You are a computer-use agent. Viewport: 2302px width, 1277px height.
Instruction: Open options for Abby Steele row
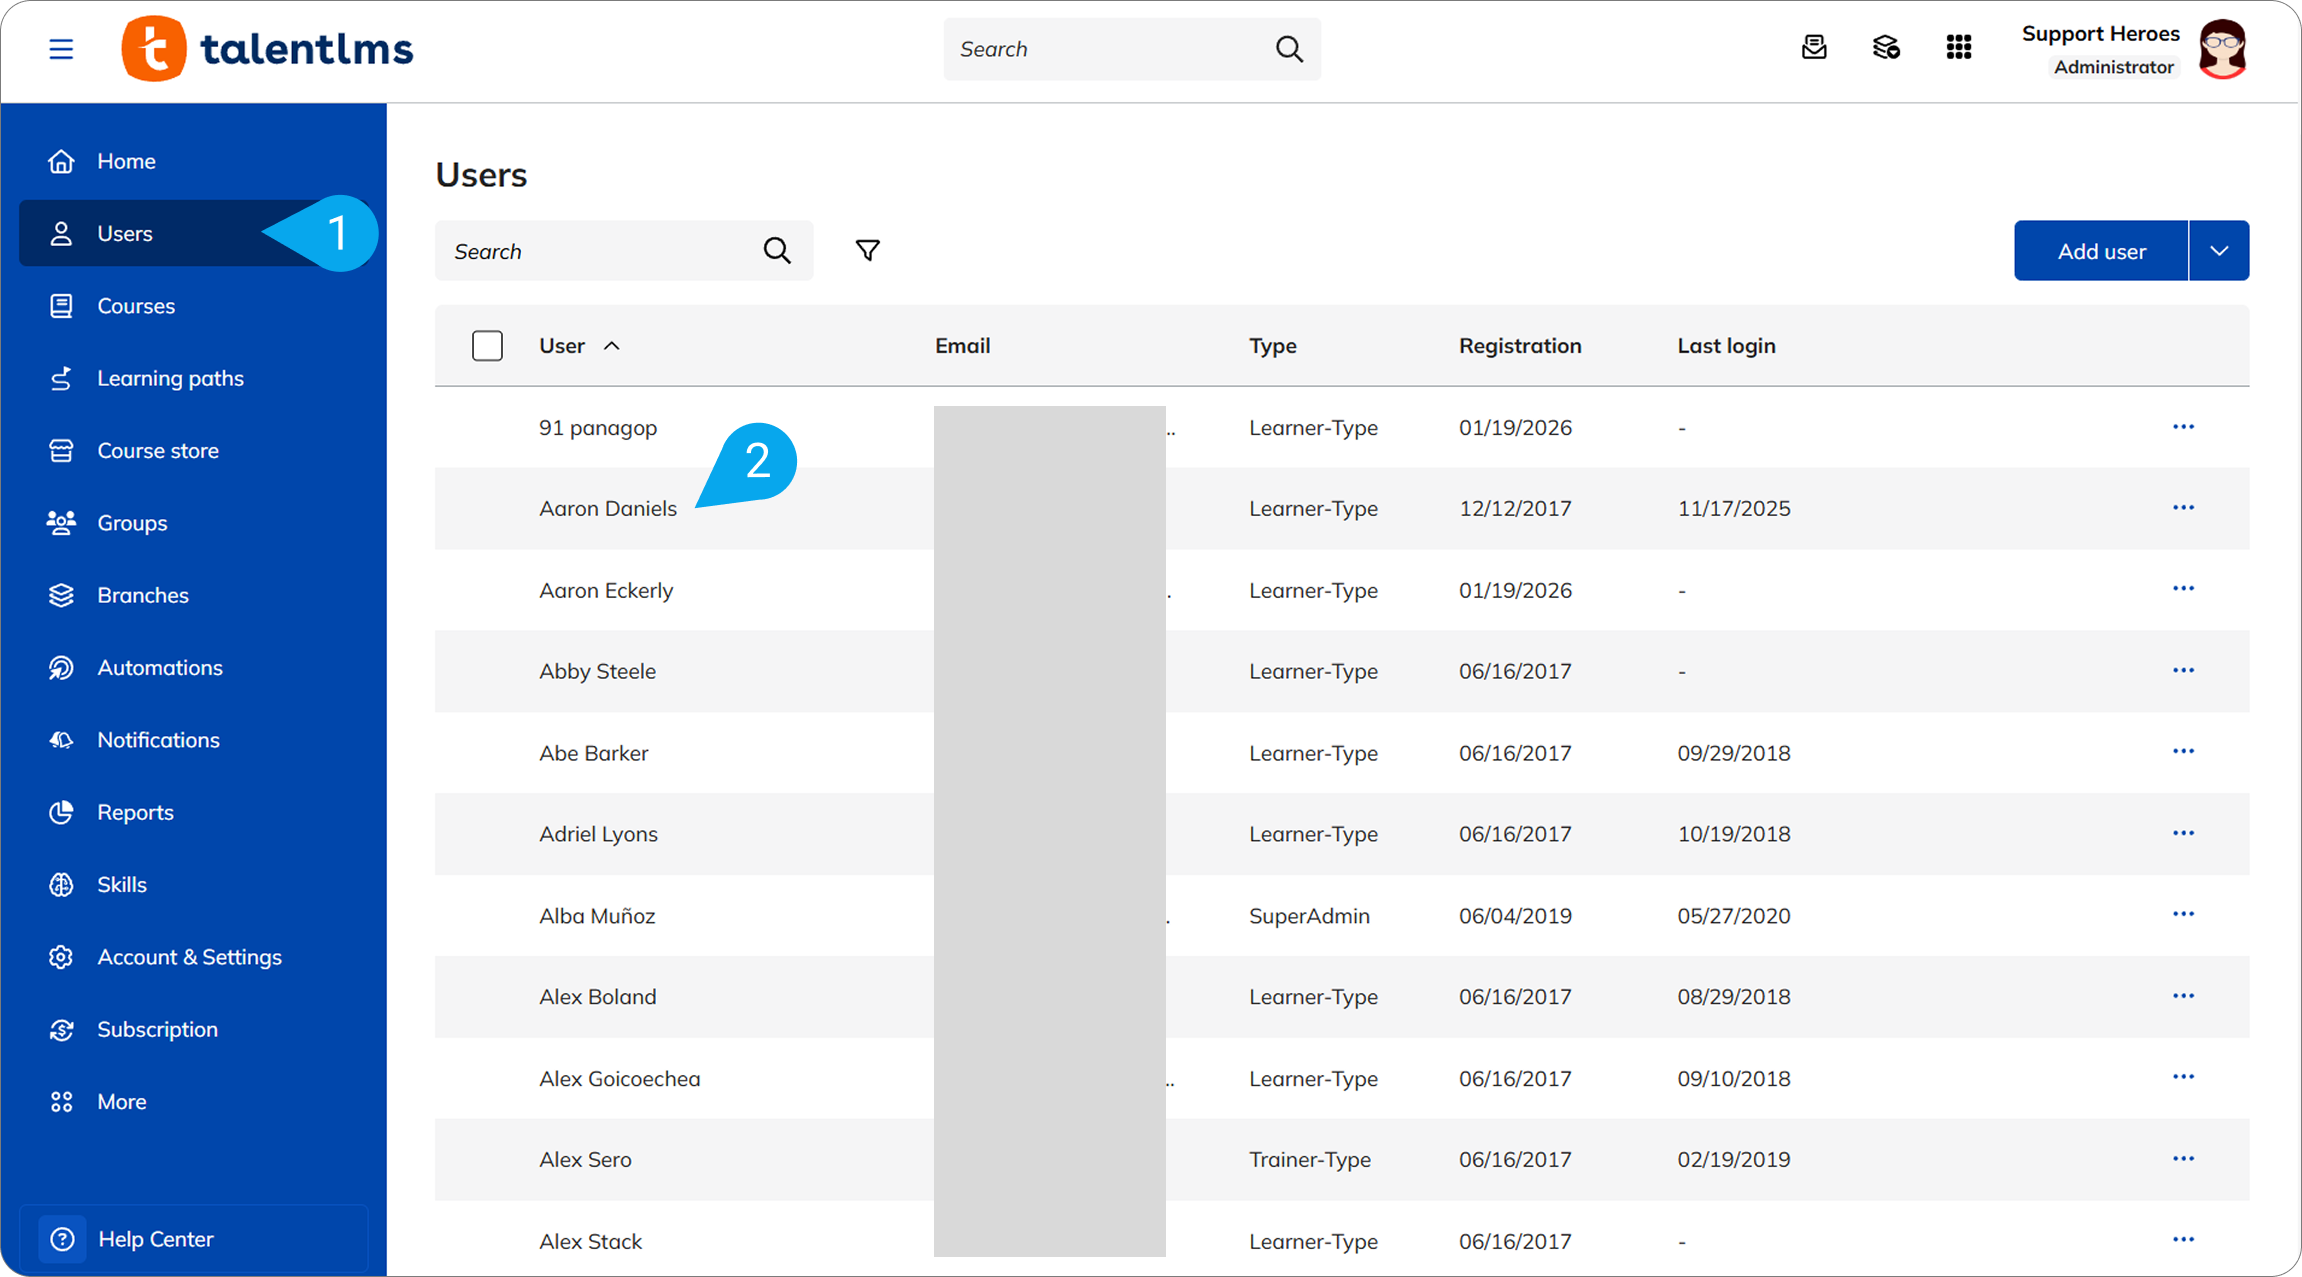2183,671
